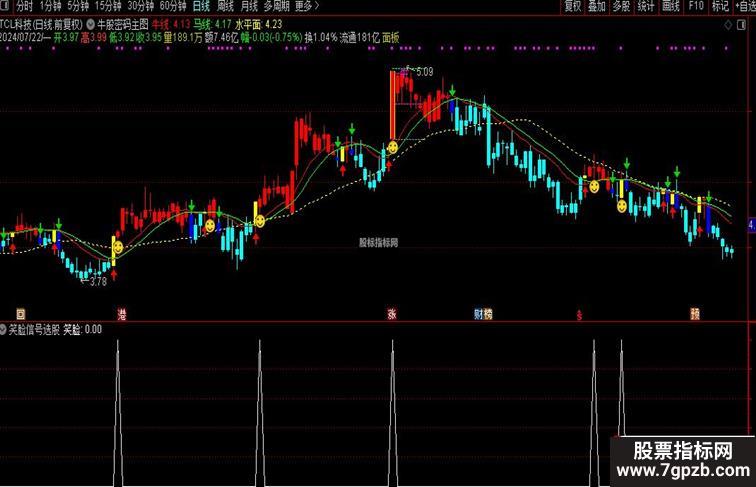Screen dimensions: 756x487
Task: Click the 标记 mark button
Action: [720, 6]
